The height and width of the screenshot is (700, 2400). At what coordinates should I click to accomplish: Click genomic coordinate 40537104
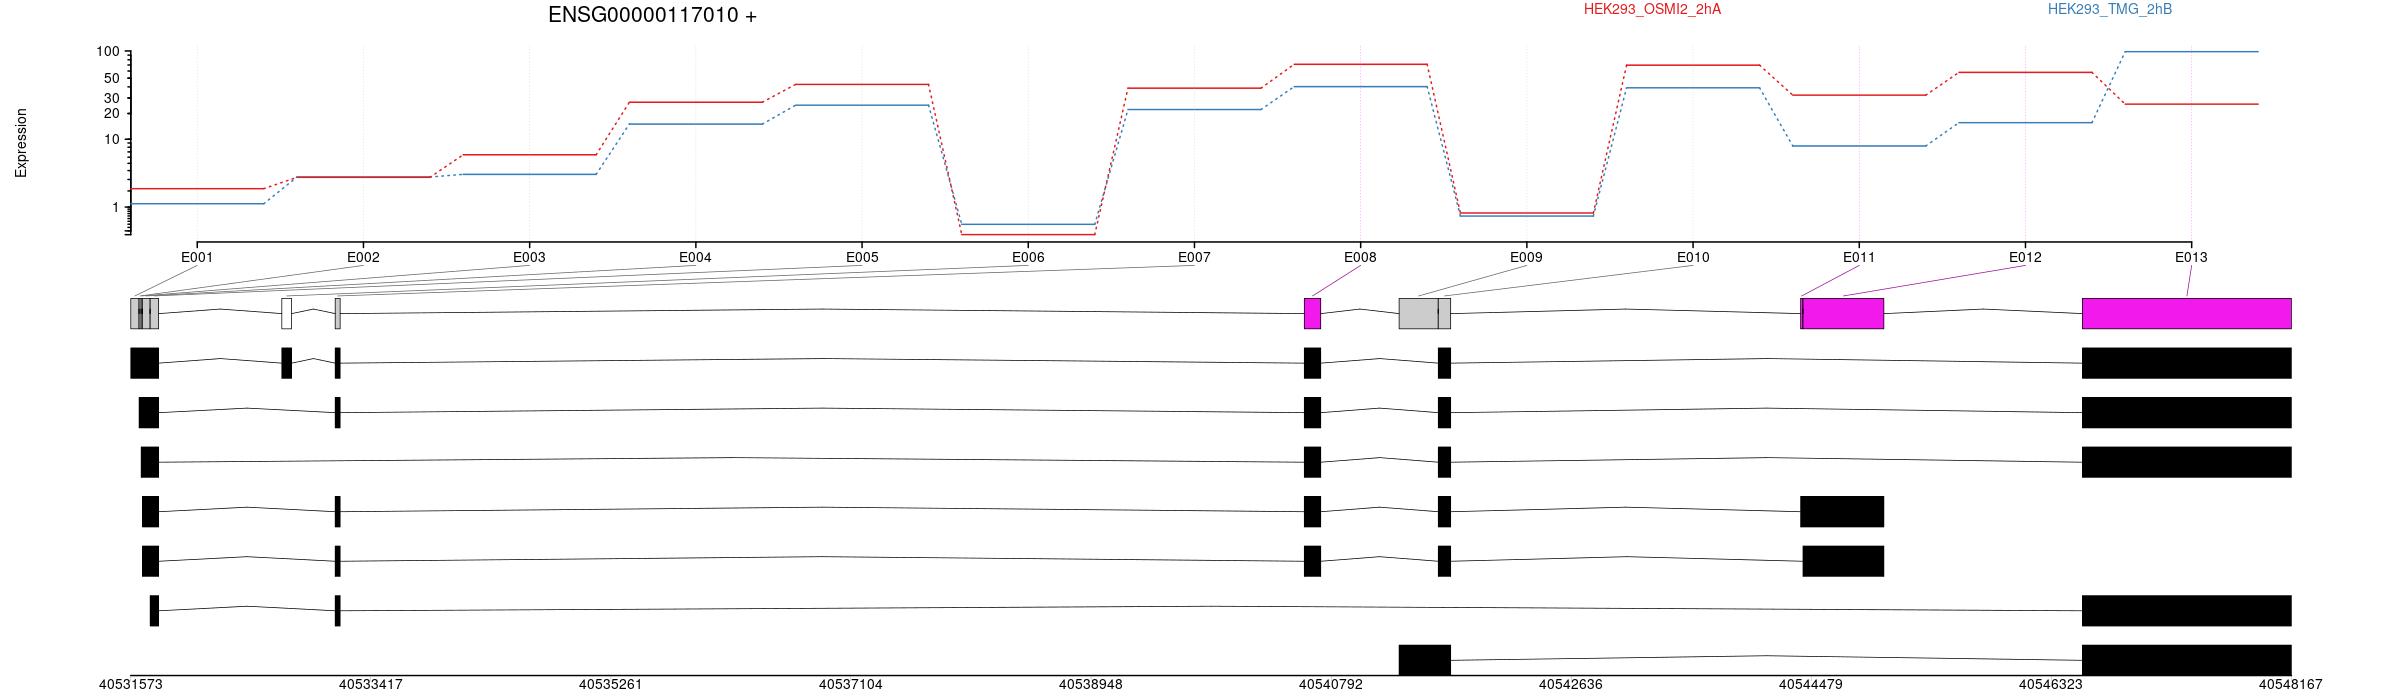pyautogui.click(x=851, y=685)
